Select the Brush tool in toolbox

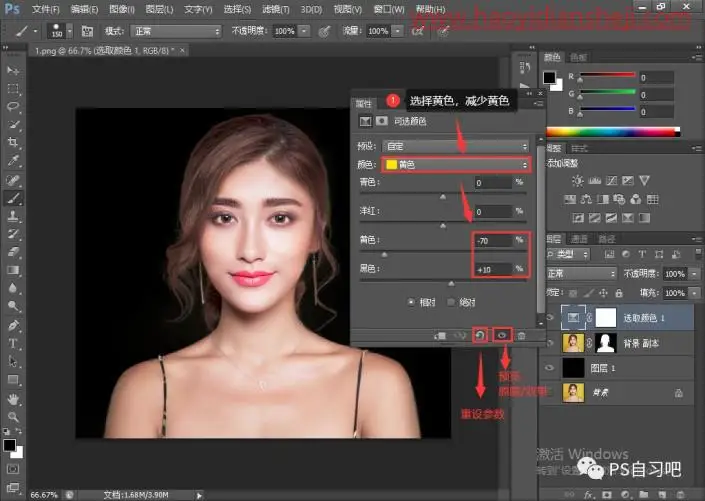point(13,198)
